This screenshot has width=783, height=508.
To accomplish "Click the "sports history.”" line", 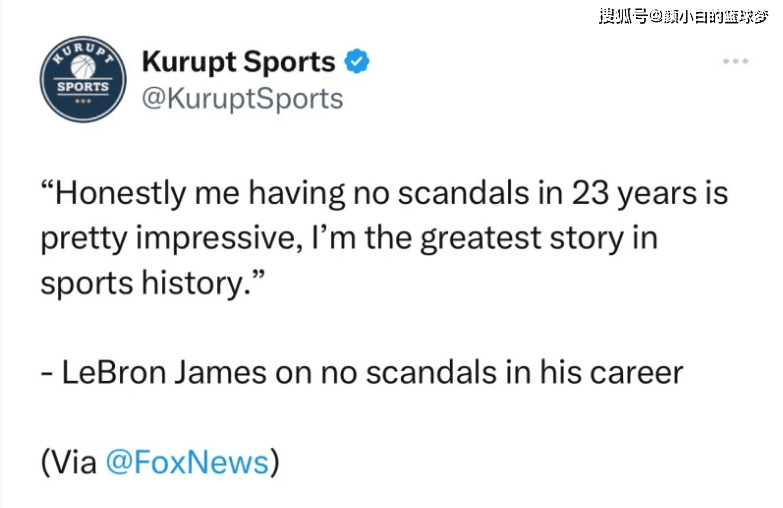I will (x=153, y=283).
